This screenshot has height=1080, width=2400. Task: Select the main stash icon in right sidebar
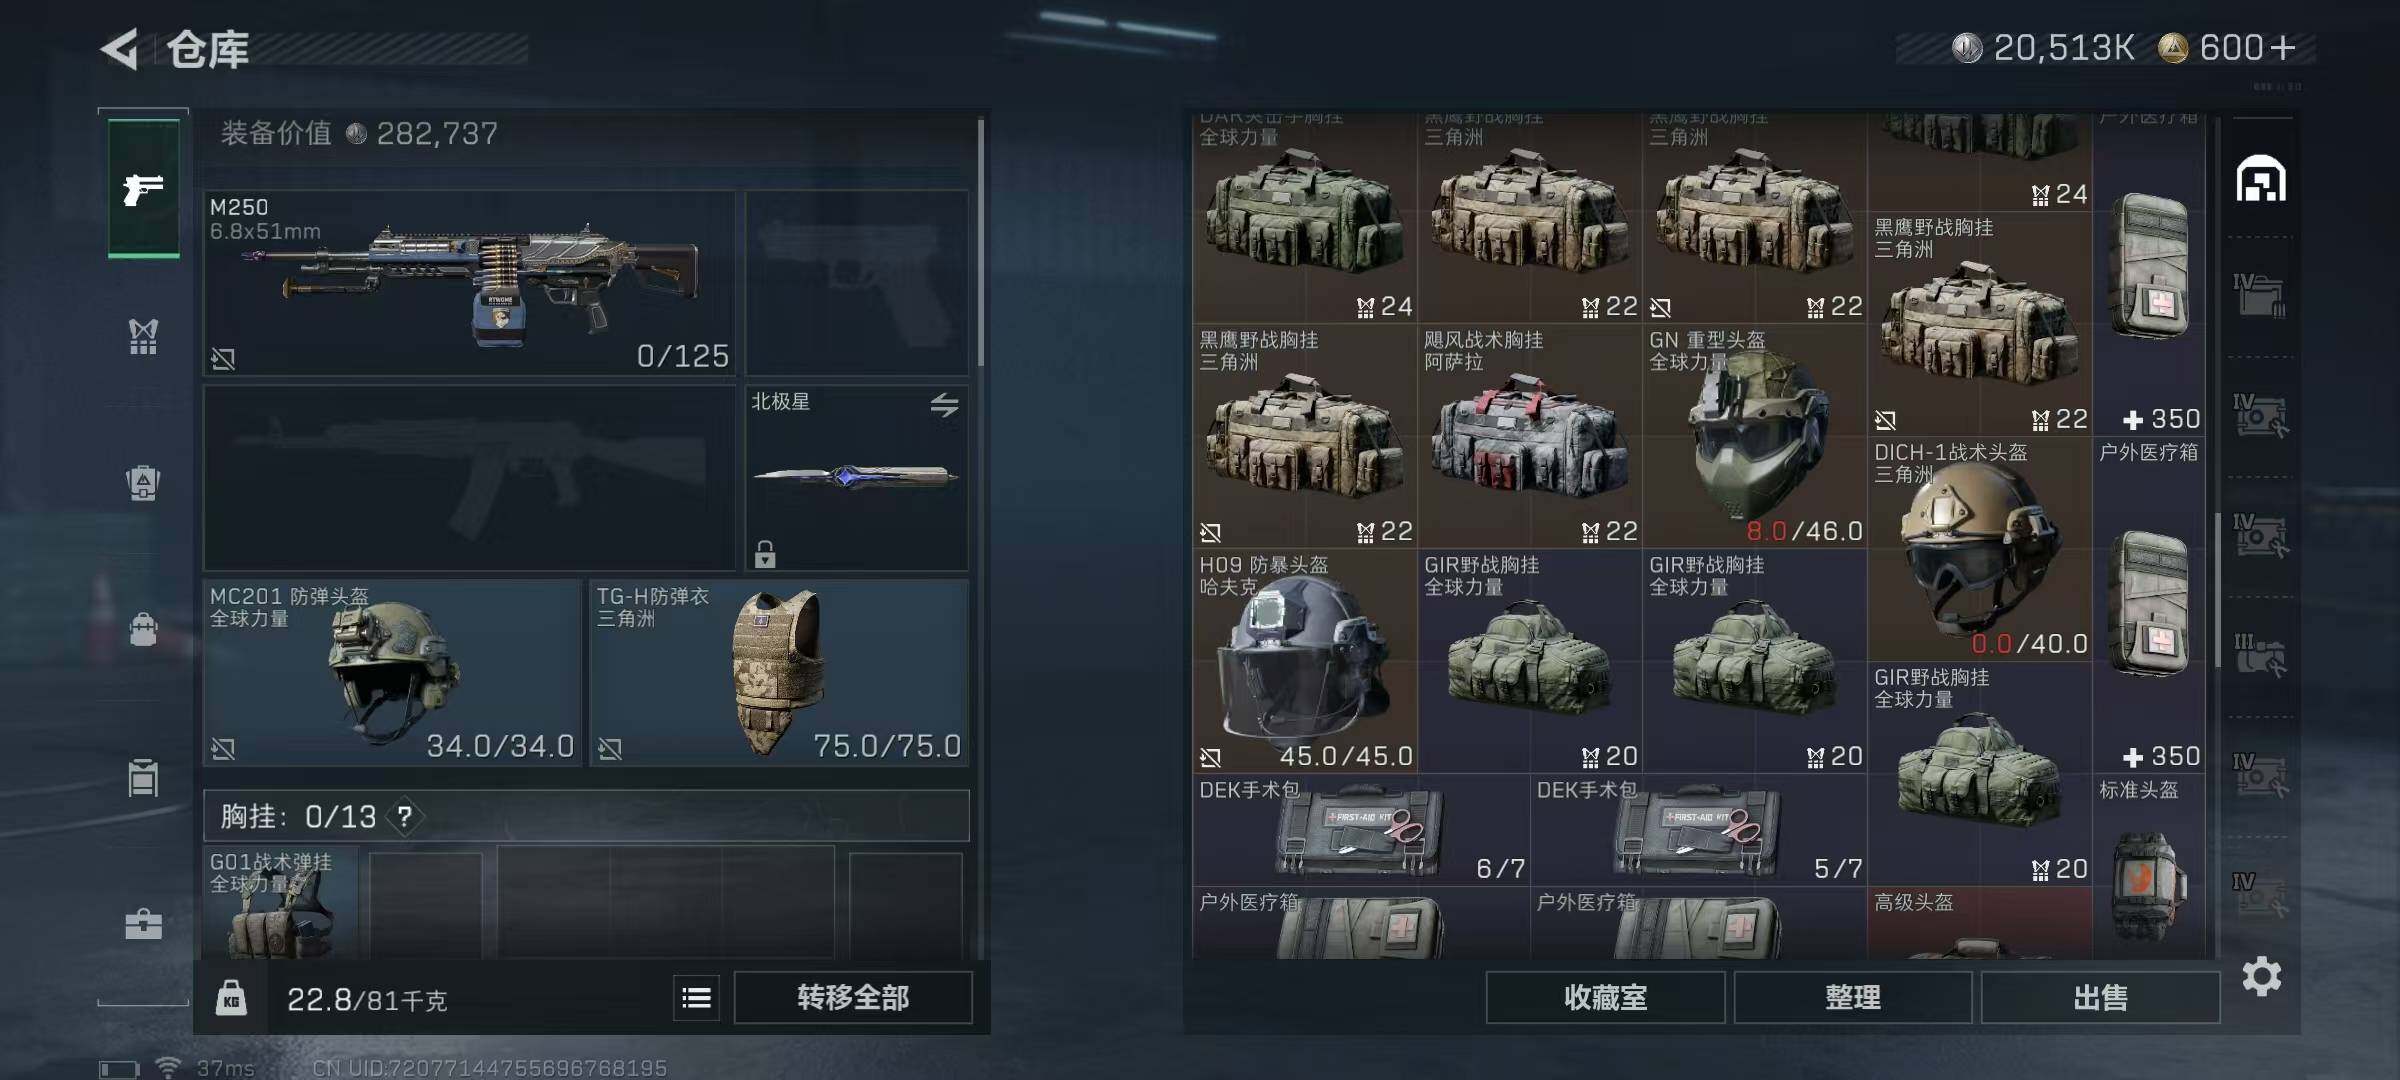tap(2261, 179)
